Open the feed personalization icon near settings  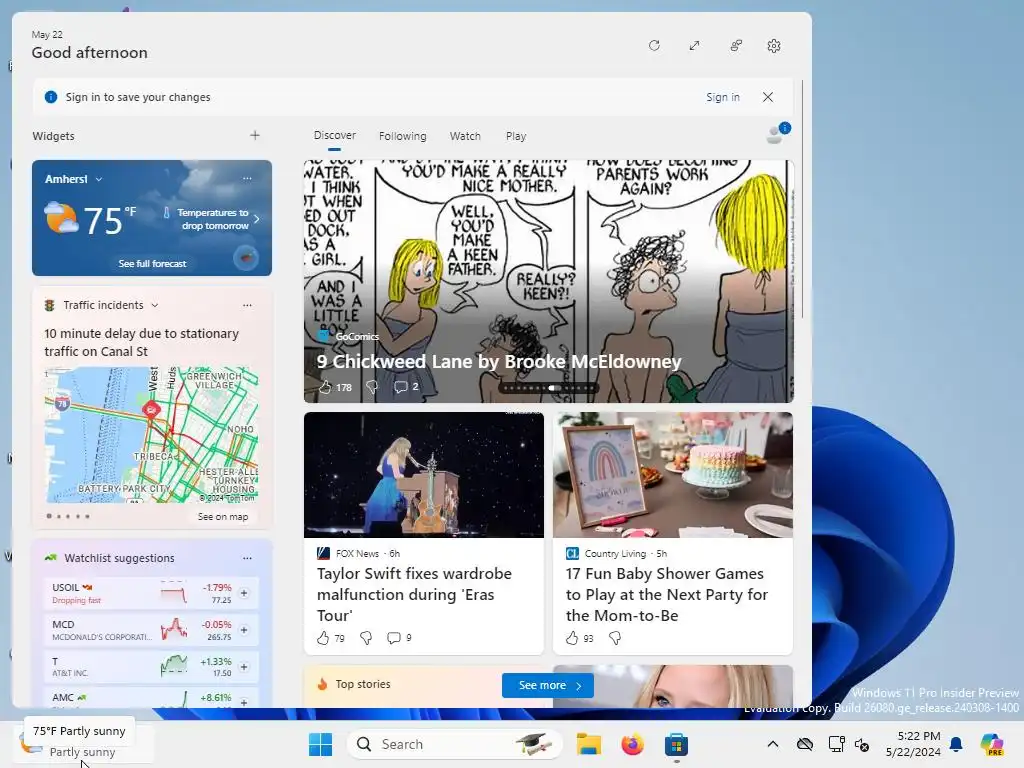coord(736,46)
